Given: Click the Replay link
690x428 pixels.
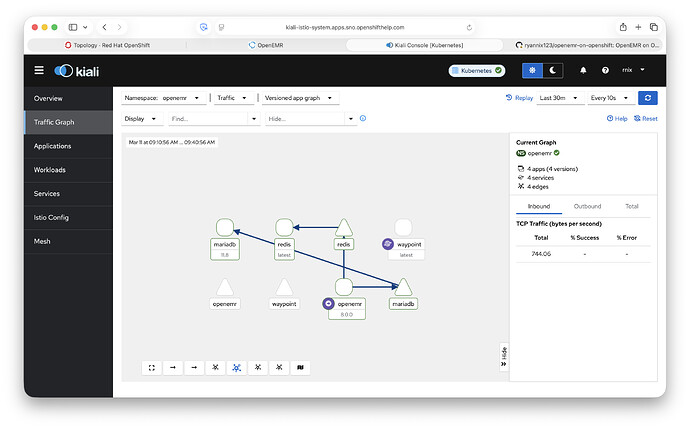Looking at the screenshot, I should (x=520, y=98).
